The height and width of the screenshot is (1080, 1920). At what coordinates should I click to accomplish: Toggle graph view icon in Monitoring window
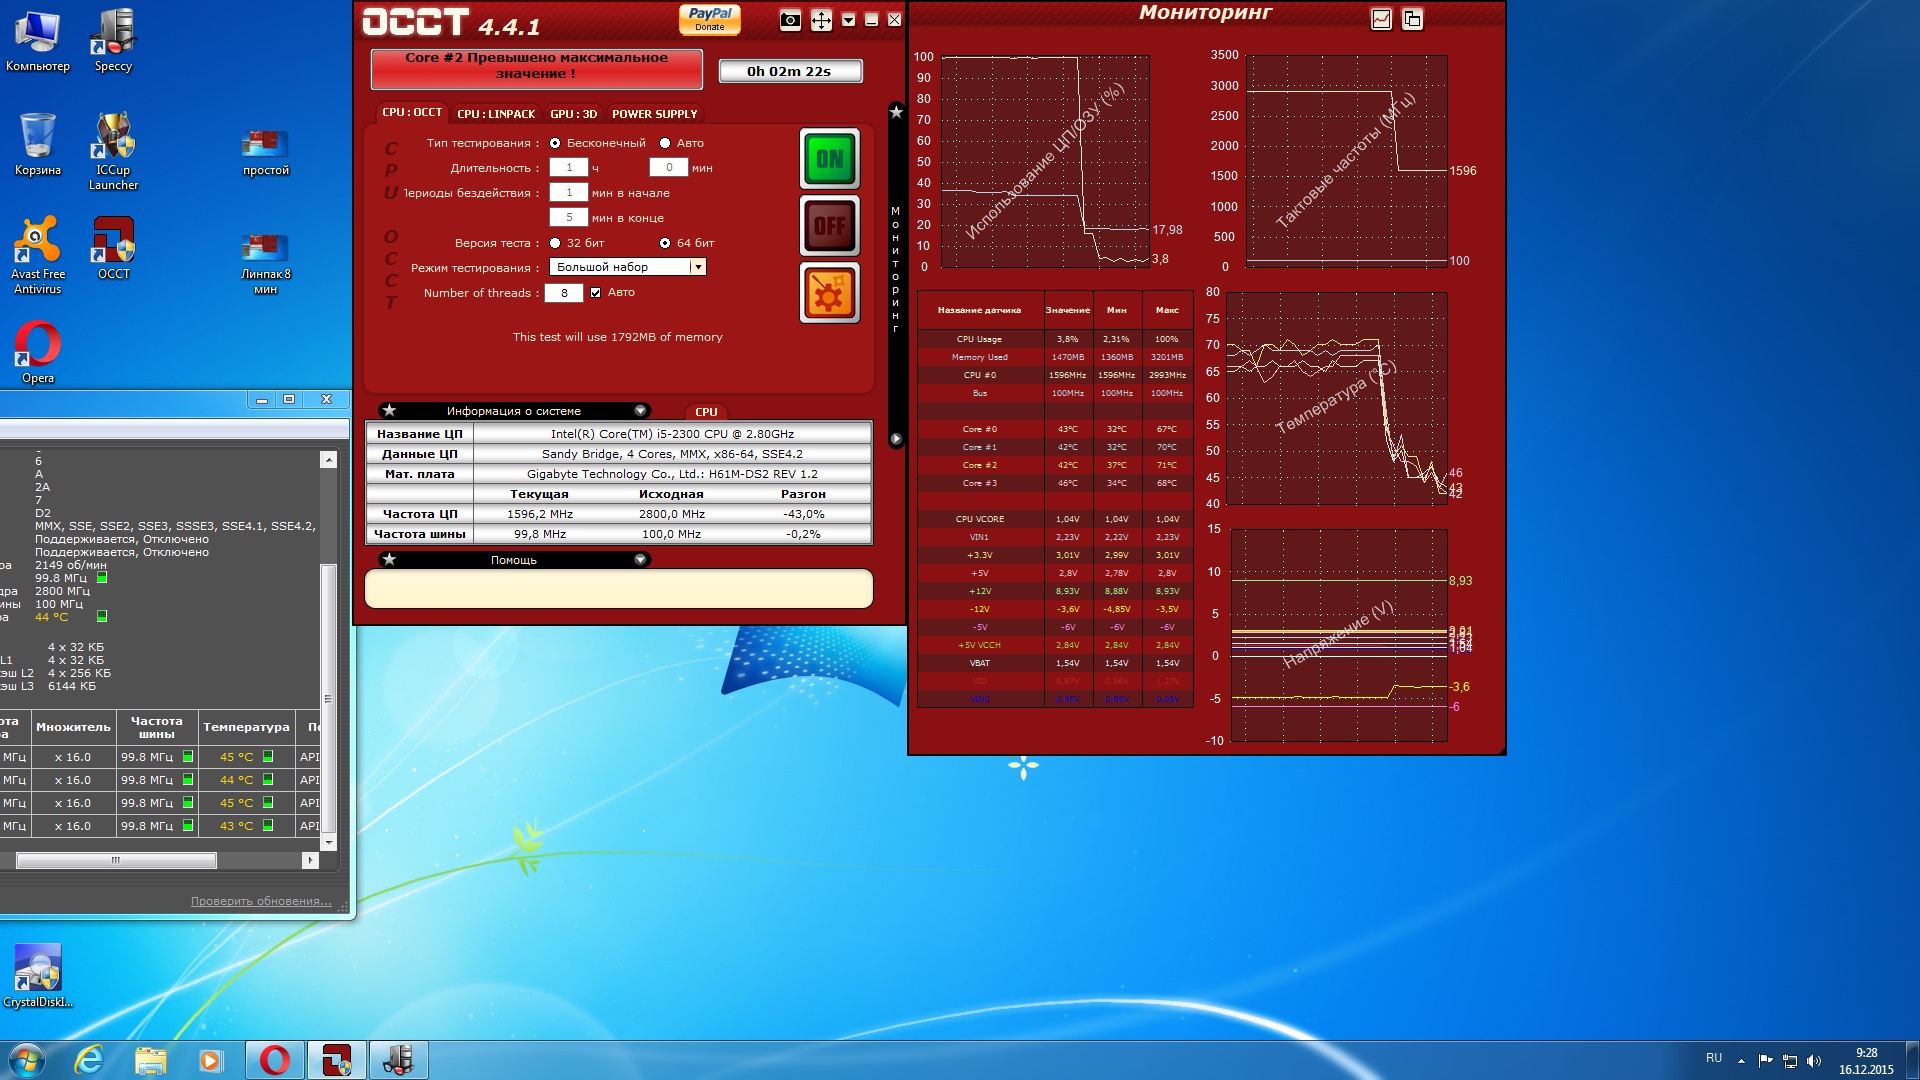point(1381,19)
